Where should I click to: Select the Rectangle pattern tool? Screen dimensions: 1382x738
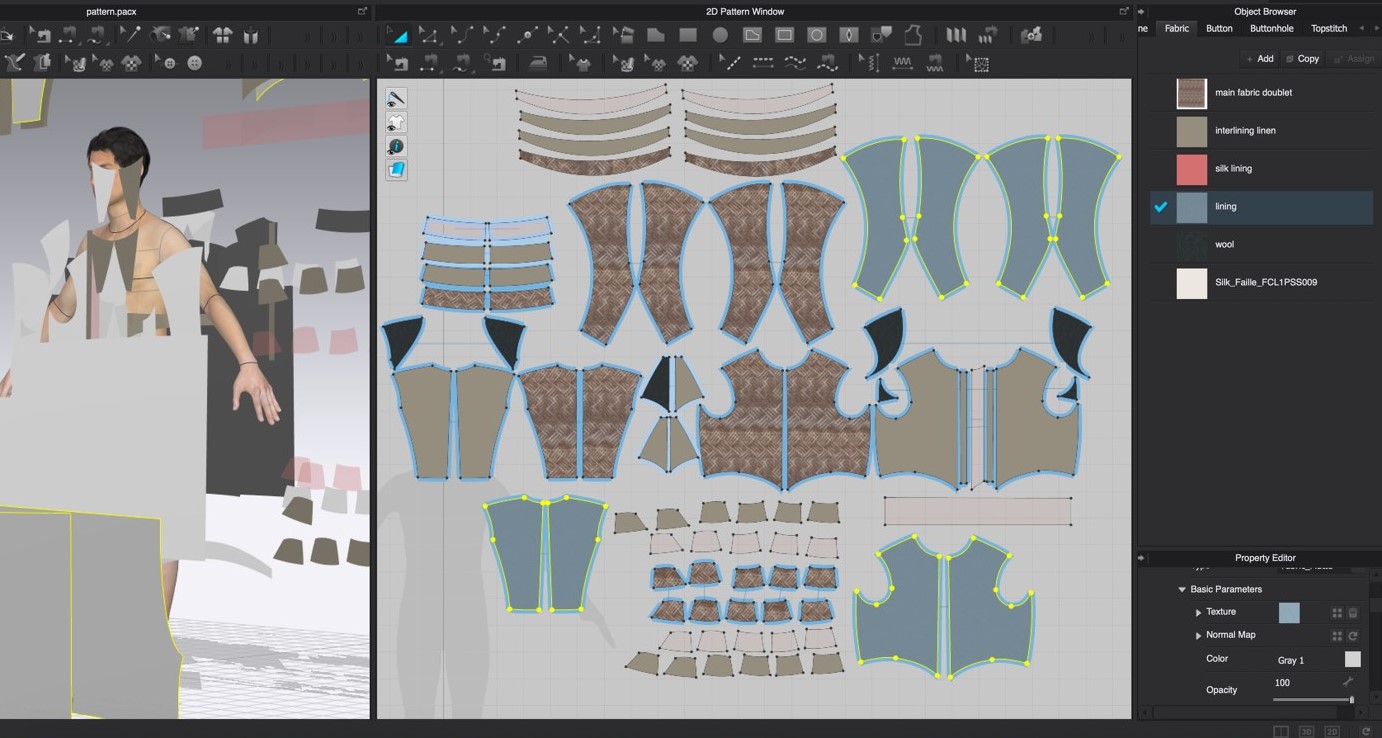(687, 35)
